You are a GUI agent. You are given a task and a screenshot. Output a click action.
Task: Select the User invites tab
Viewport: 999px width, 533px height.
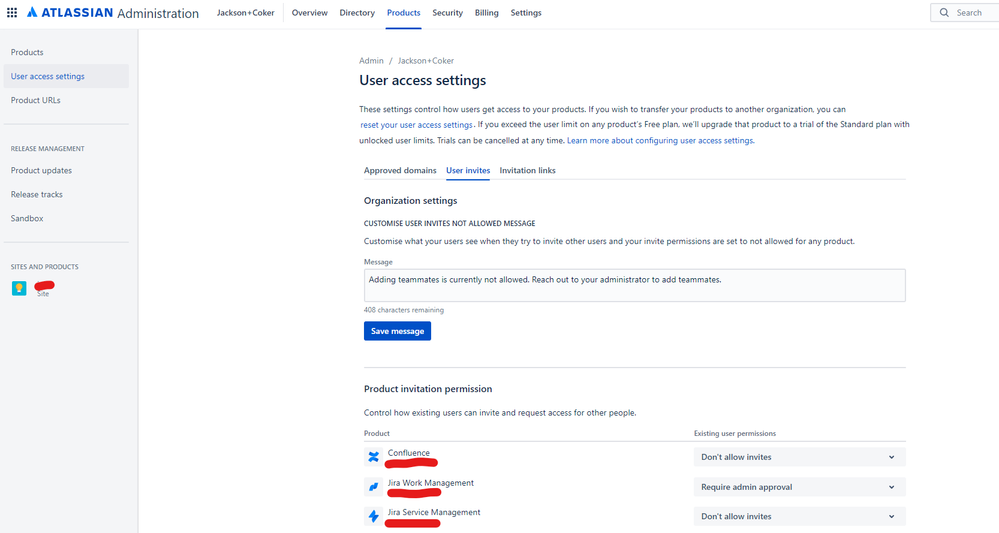point(468,171)
